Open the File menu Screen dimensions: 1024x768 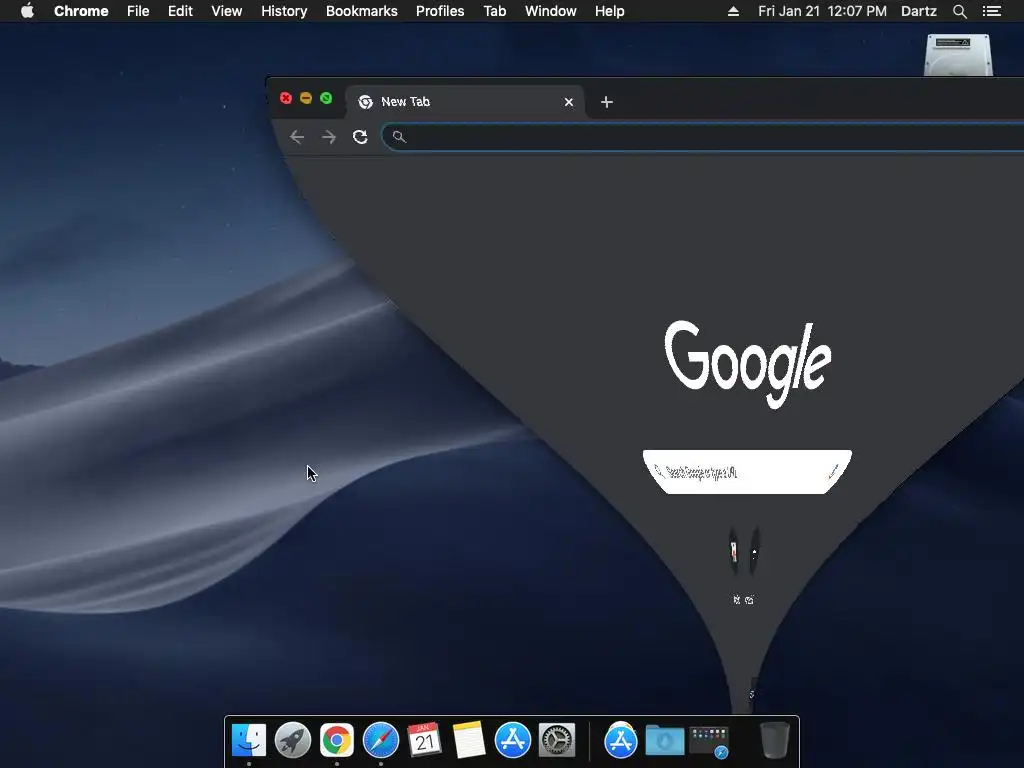(x=138, y=11)
